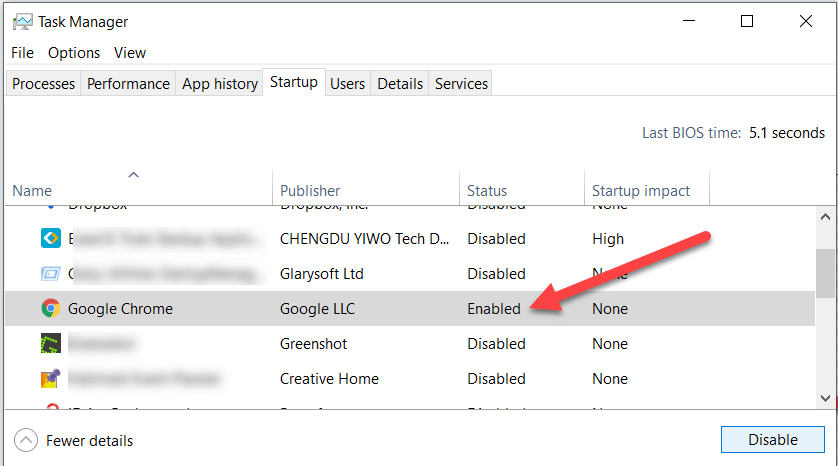The image size is (838, 466).
Task: Switch to the Processes tab
Action: tap(43, 84)
